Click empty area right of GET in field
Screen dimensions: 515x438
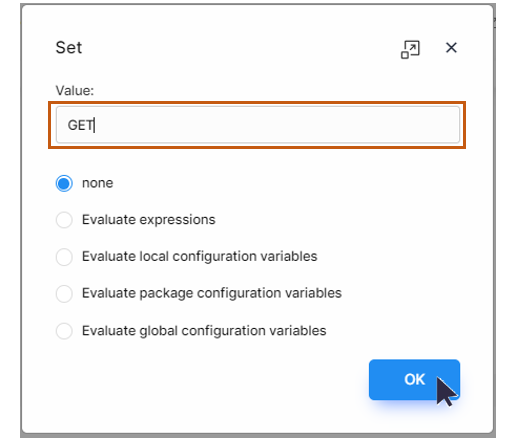(x=277, y=125)
